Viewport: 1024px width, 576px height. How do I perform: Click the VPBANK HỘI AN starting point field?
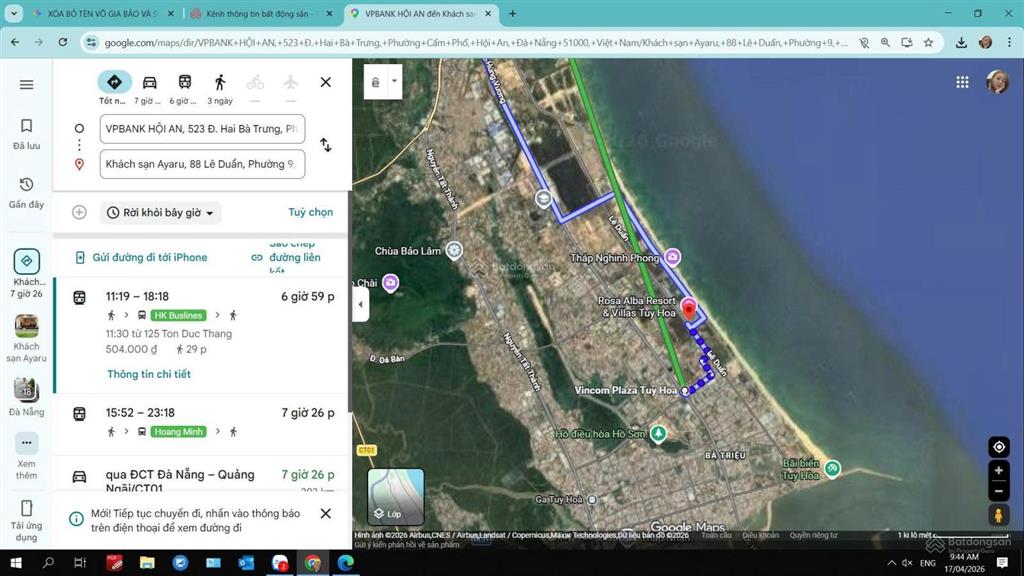point(202,129)
